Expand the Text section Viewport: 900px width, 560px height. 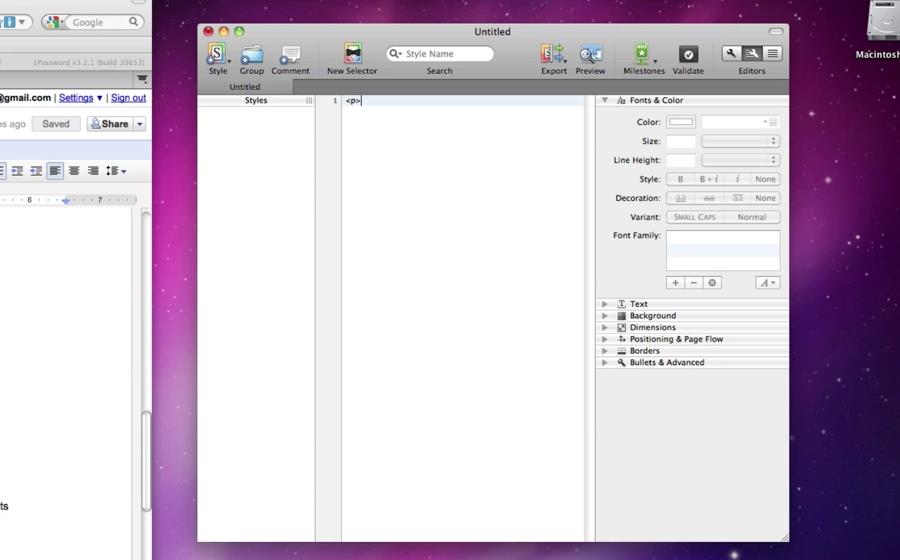604,304
